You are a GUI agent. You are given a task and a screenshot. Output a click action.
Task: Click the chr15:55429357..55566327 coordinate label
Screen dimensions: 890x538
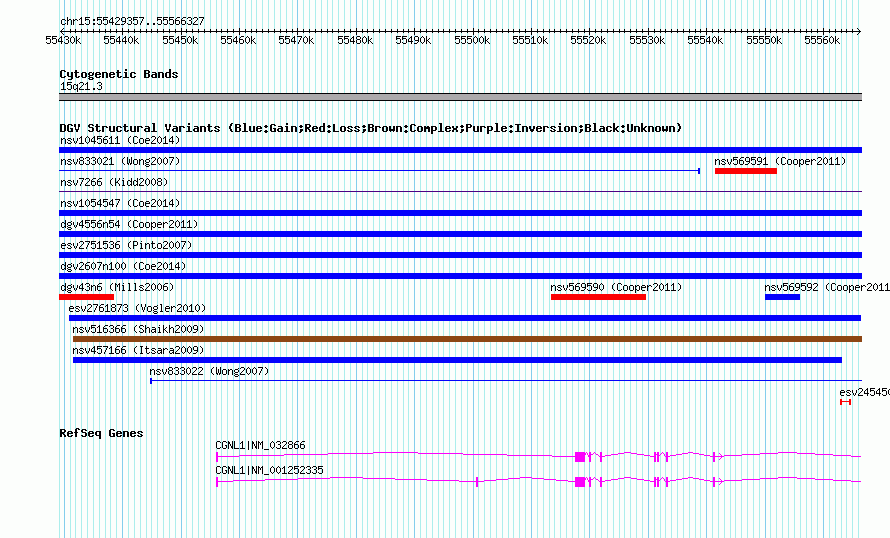132,21
